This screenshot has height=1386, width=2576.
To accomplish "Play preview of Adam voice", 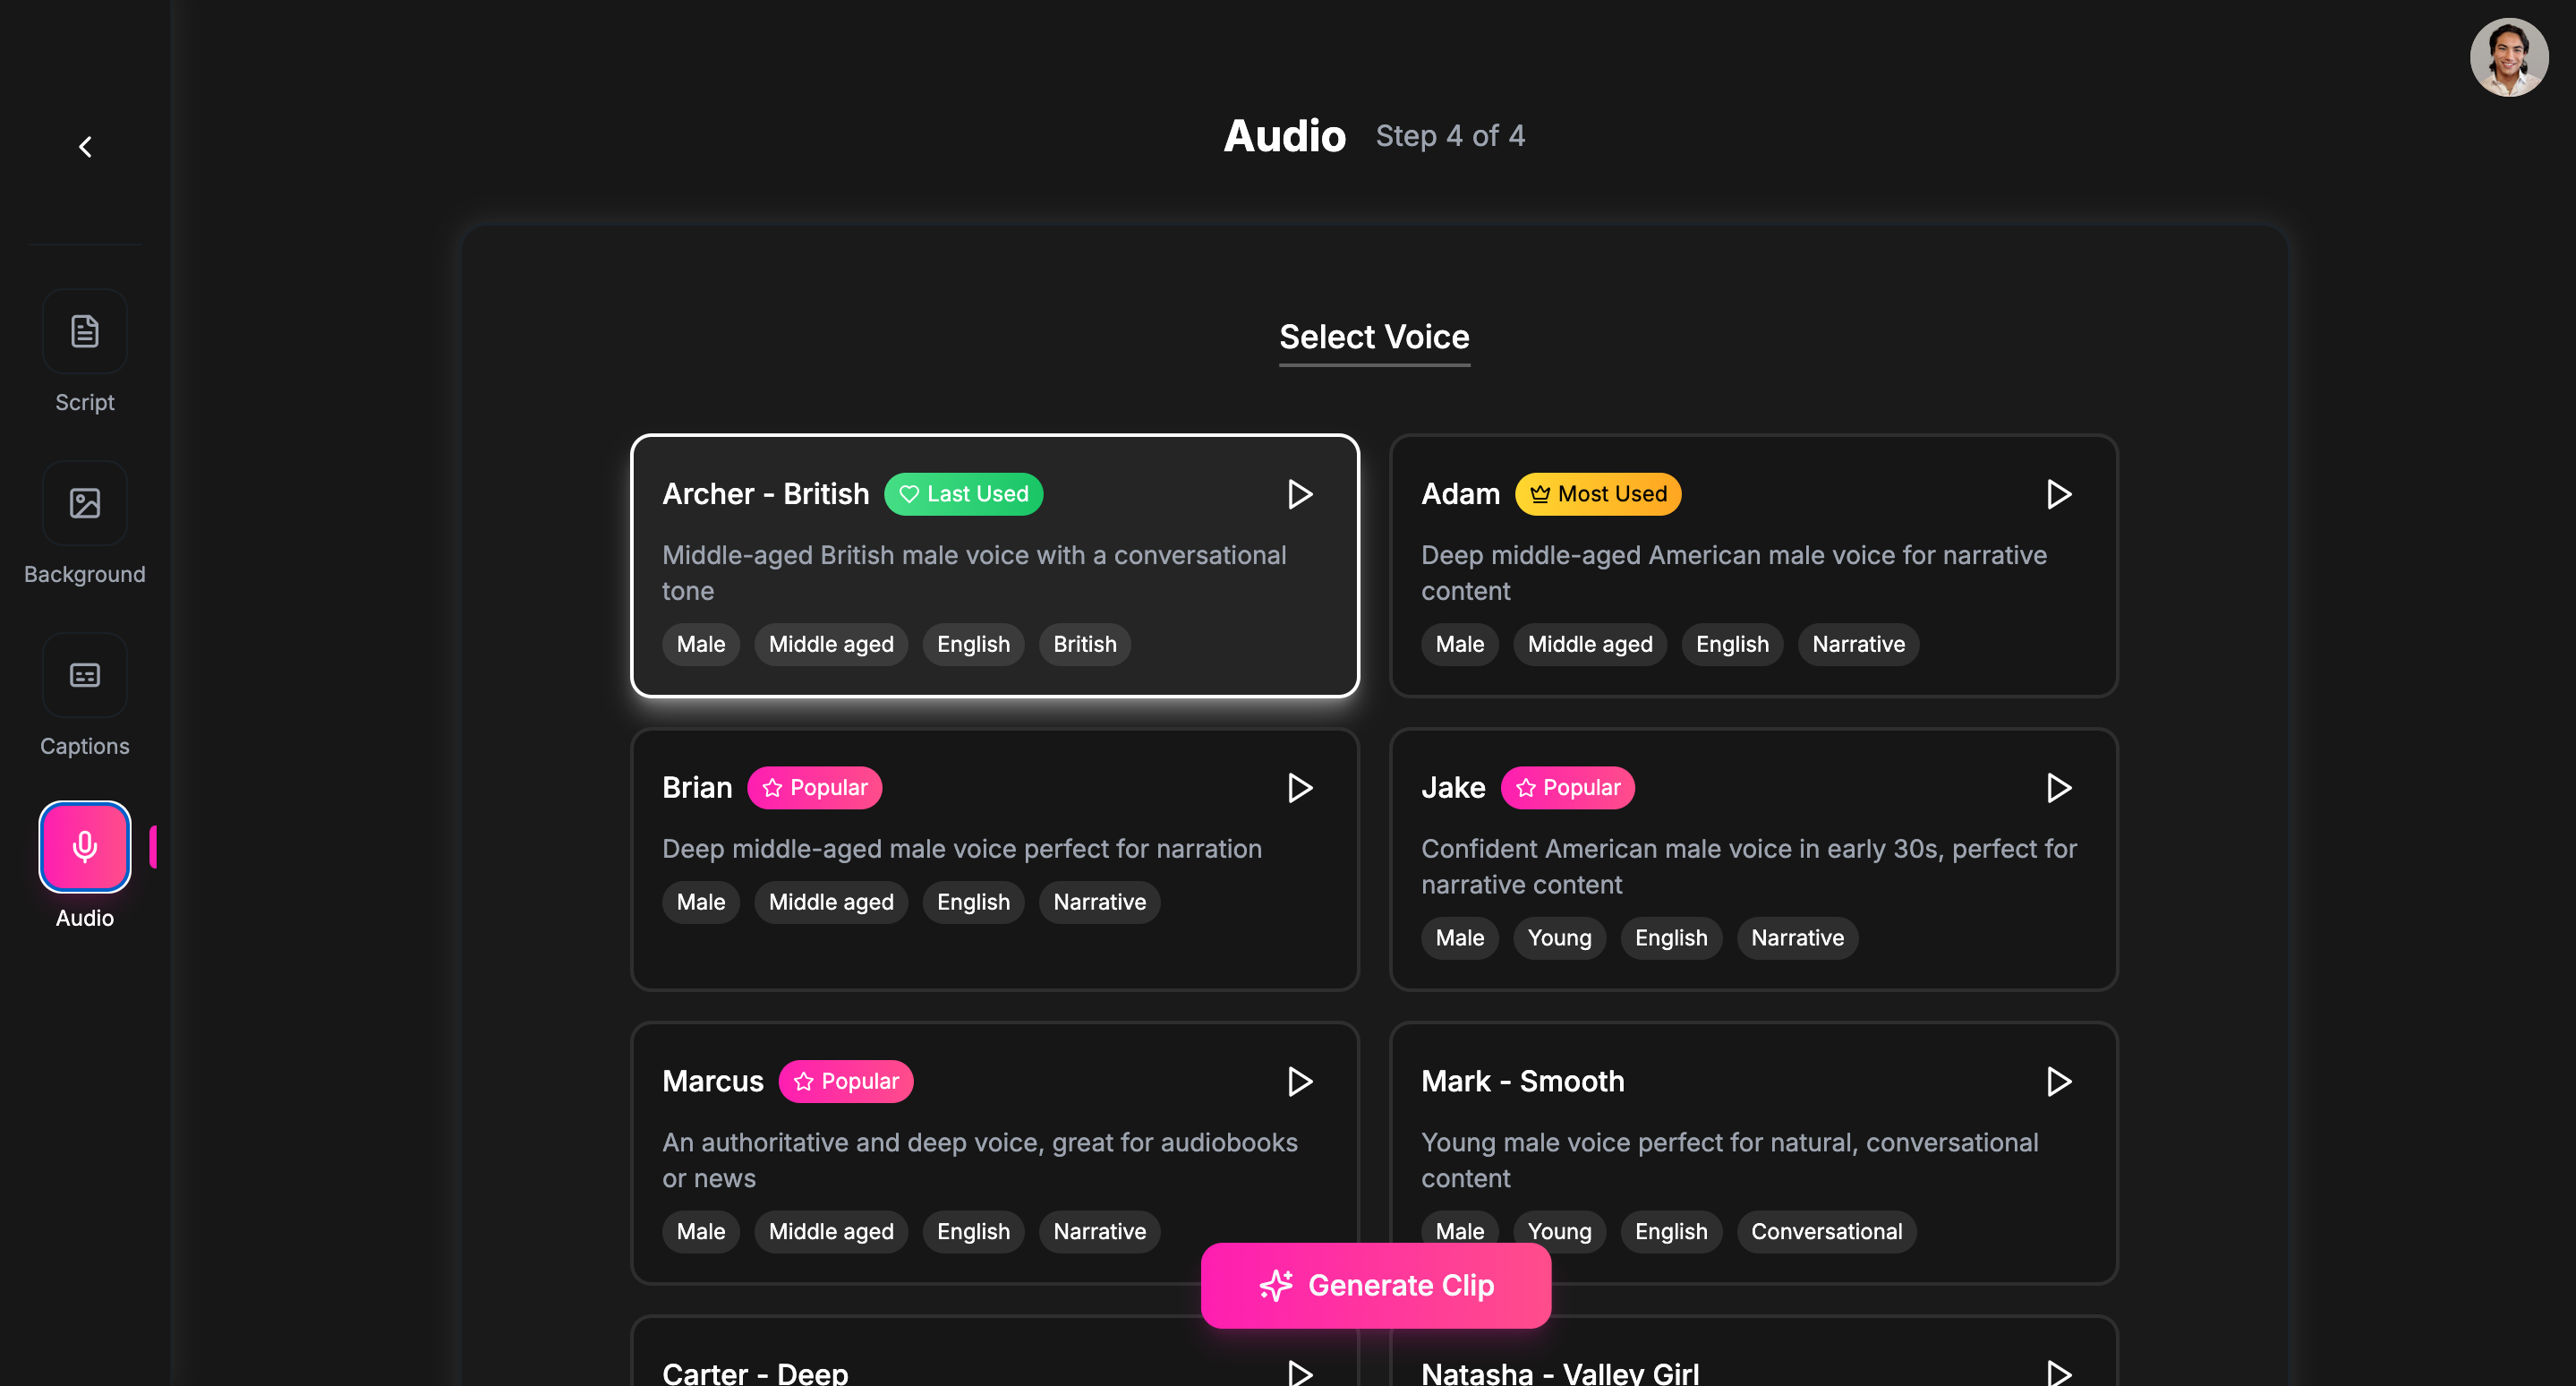I will click(2058, 494).
